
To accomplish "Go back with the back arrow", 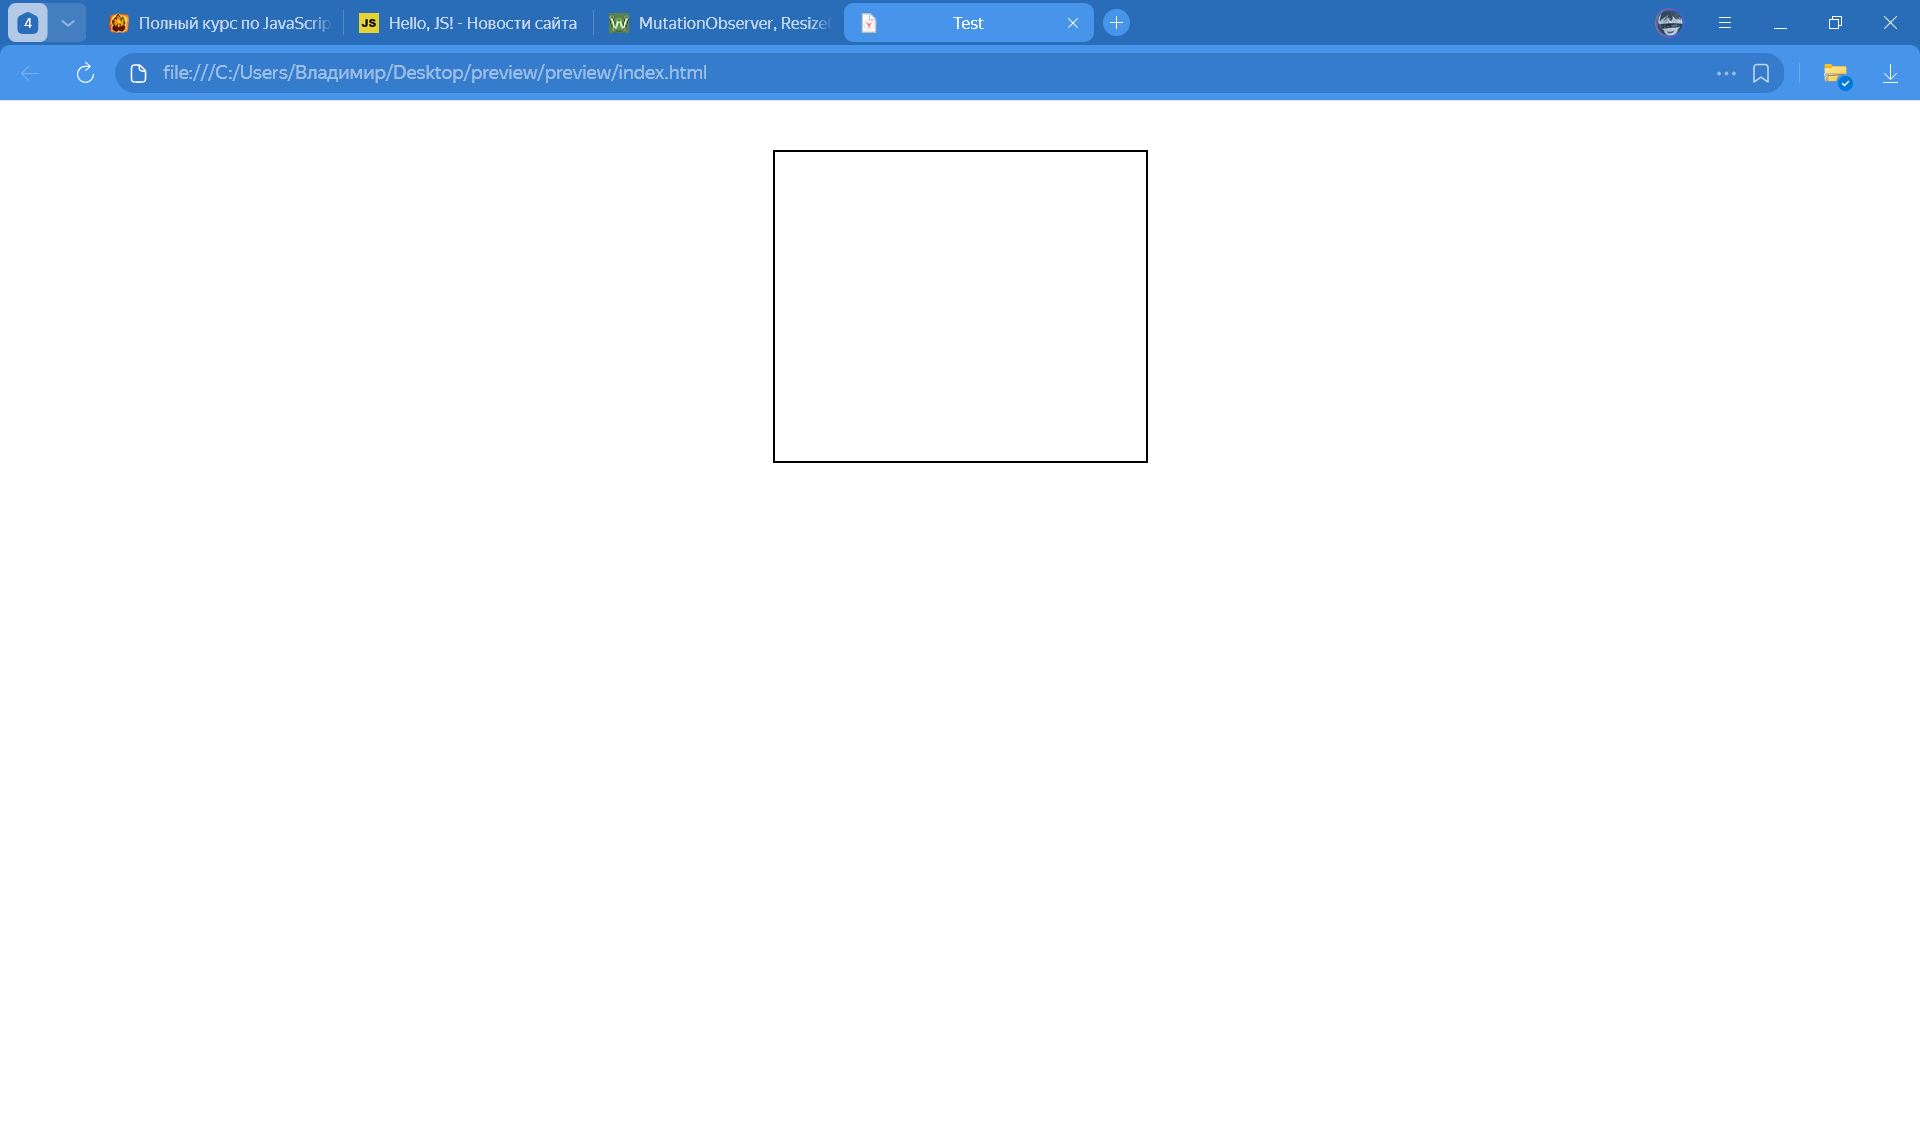I will pos(29,73).
